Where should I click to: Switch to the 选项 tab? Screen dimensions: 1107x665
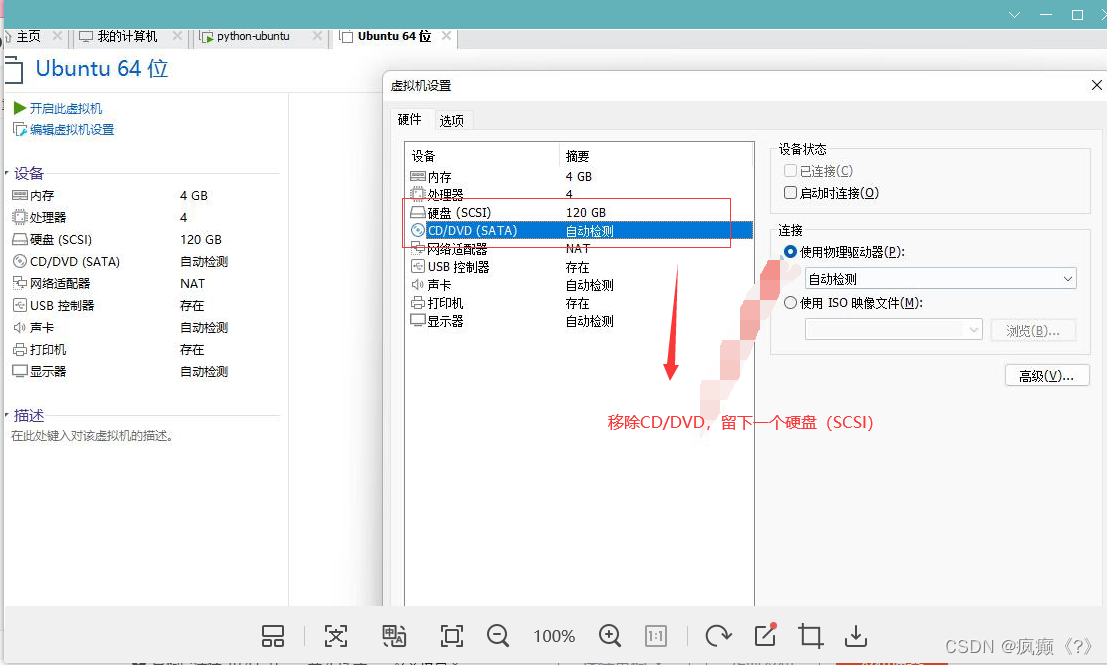pos(452,121)
